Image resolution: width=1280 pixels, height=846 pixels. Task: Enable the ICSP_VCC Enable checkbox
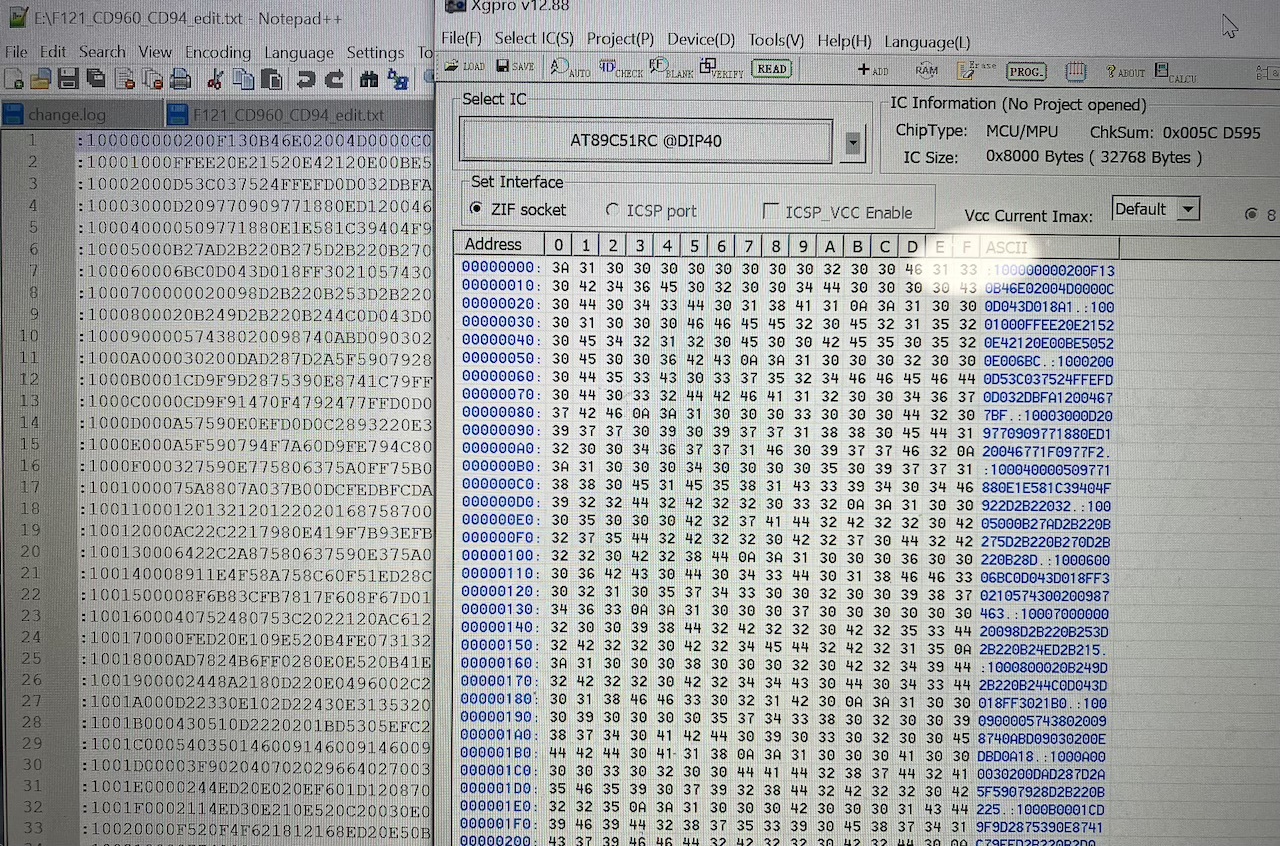coord(770,212)
